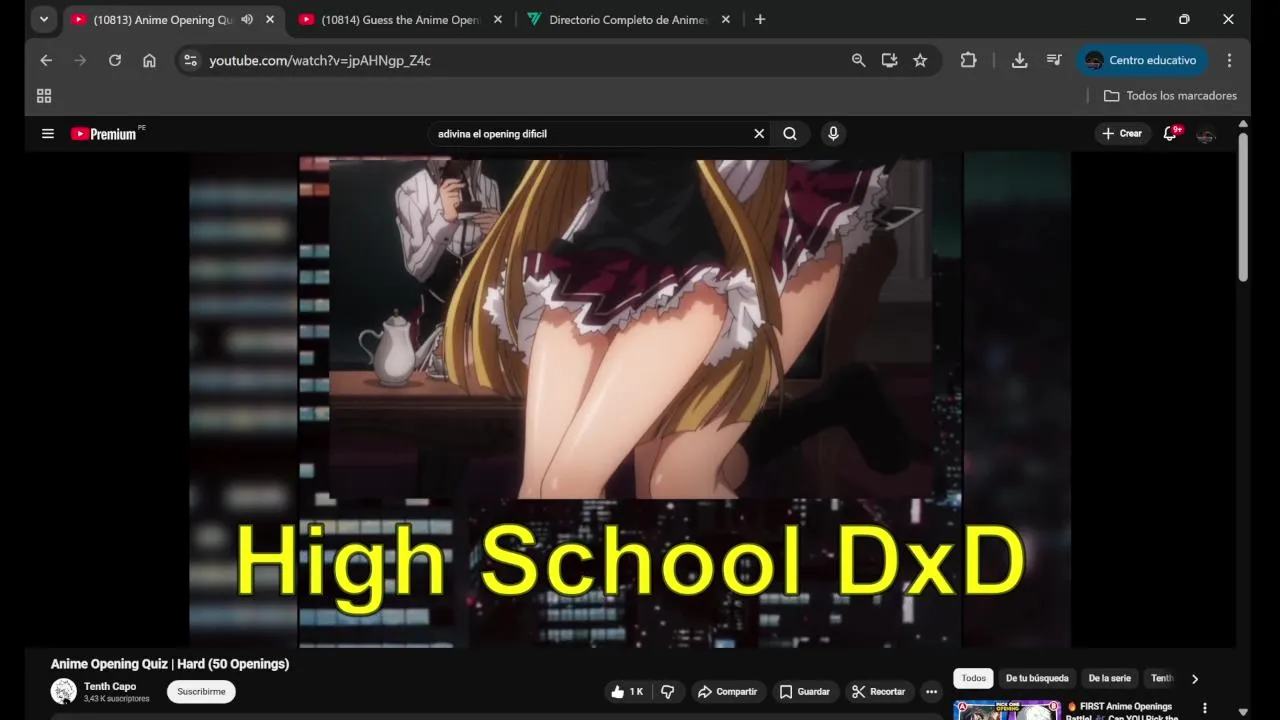Viewport: 1280px width, 720px height.
Task: Open more actions three-dot menu under video
Action: click(x=931, y=691)
